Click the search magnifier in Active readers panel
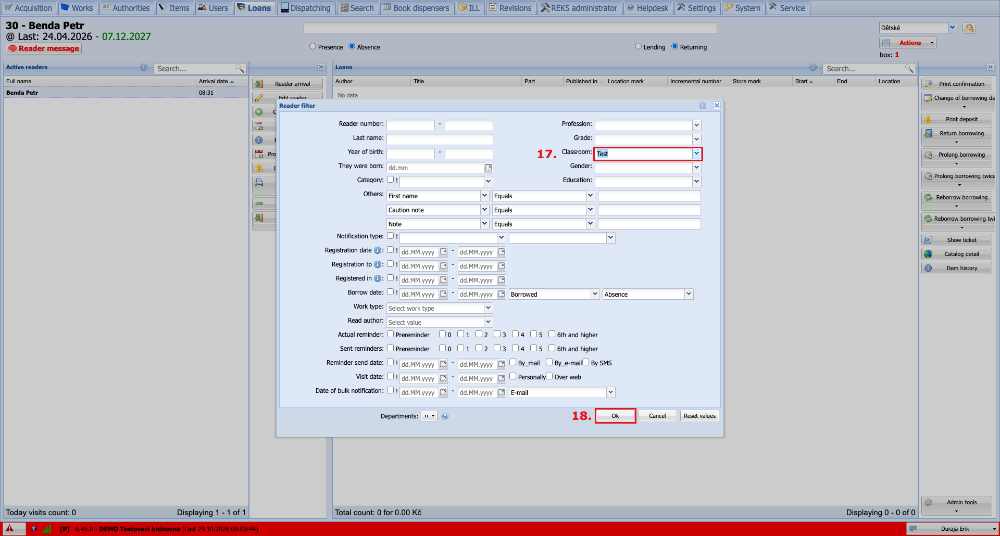The image size is (1000, 536). tap(240, 68)
